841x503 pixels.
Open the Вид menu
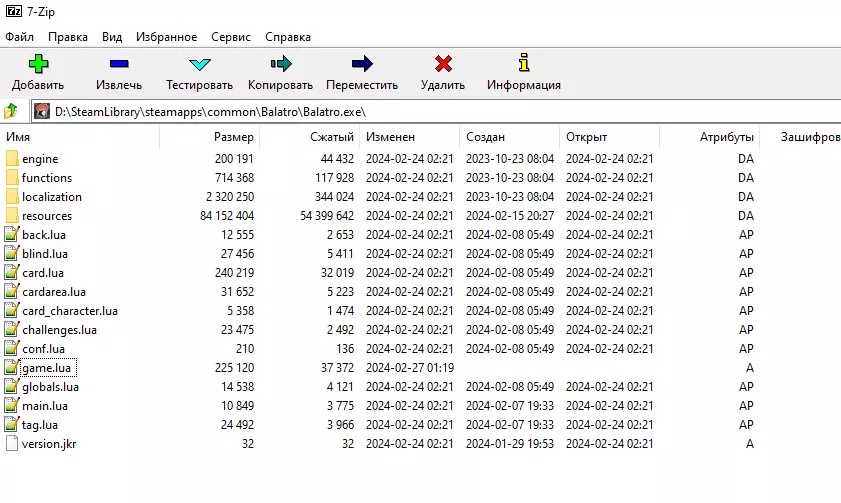pos(112,37)
